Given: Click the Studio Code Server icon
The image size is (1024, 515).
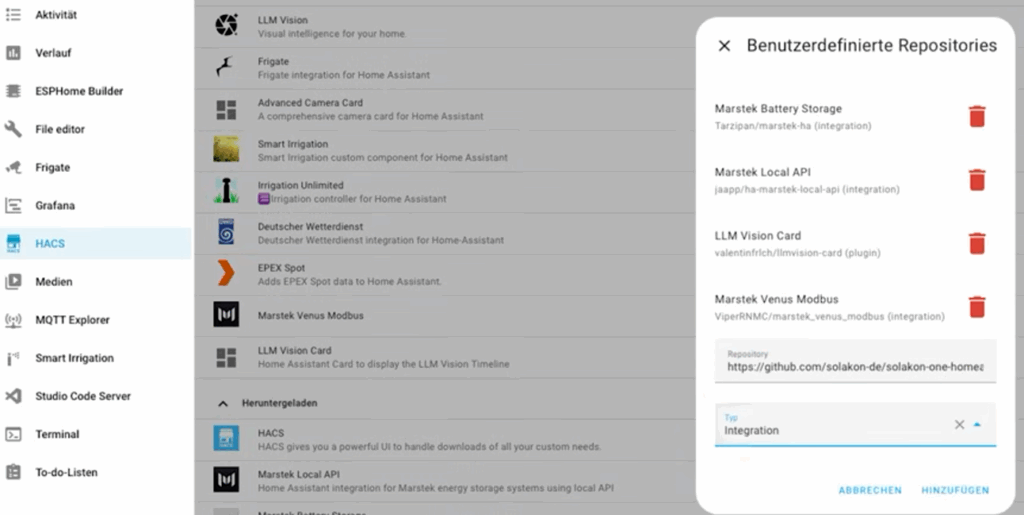Looking at the screenshot, I should (14, 396).
